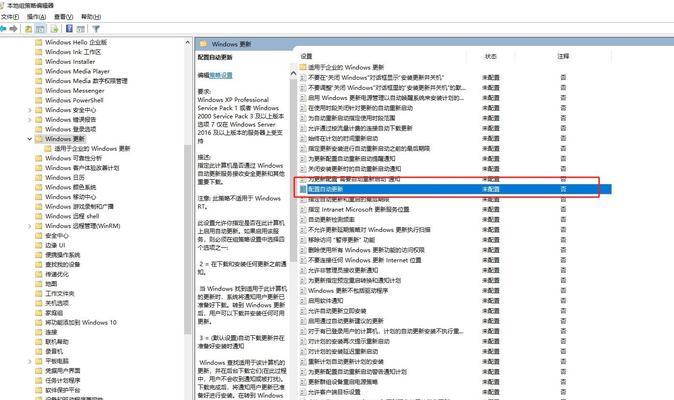Click 未配置 status of 配置自动更新 row
Image resolution: width=674 pixels, height=400 pixels.
tap(490, 189)
